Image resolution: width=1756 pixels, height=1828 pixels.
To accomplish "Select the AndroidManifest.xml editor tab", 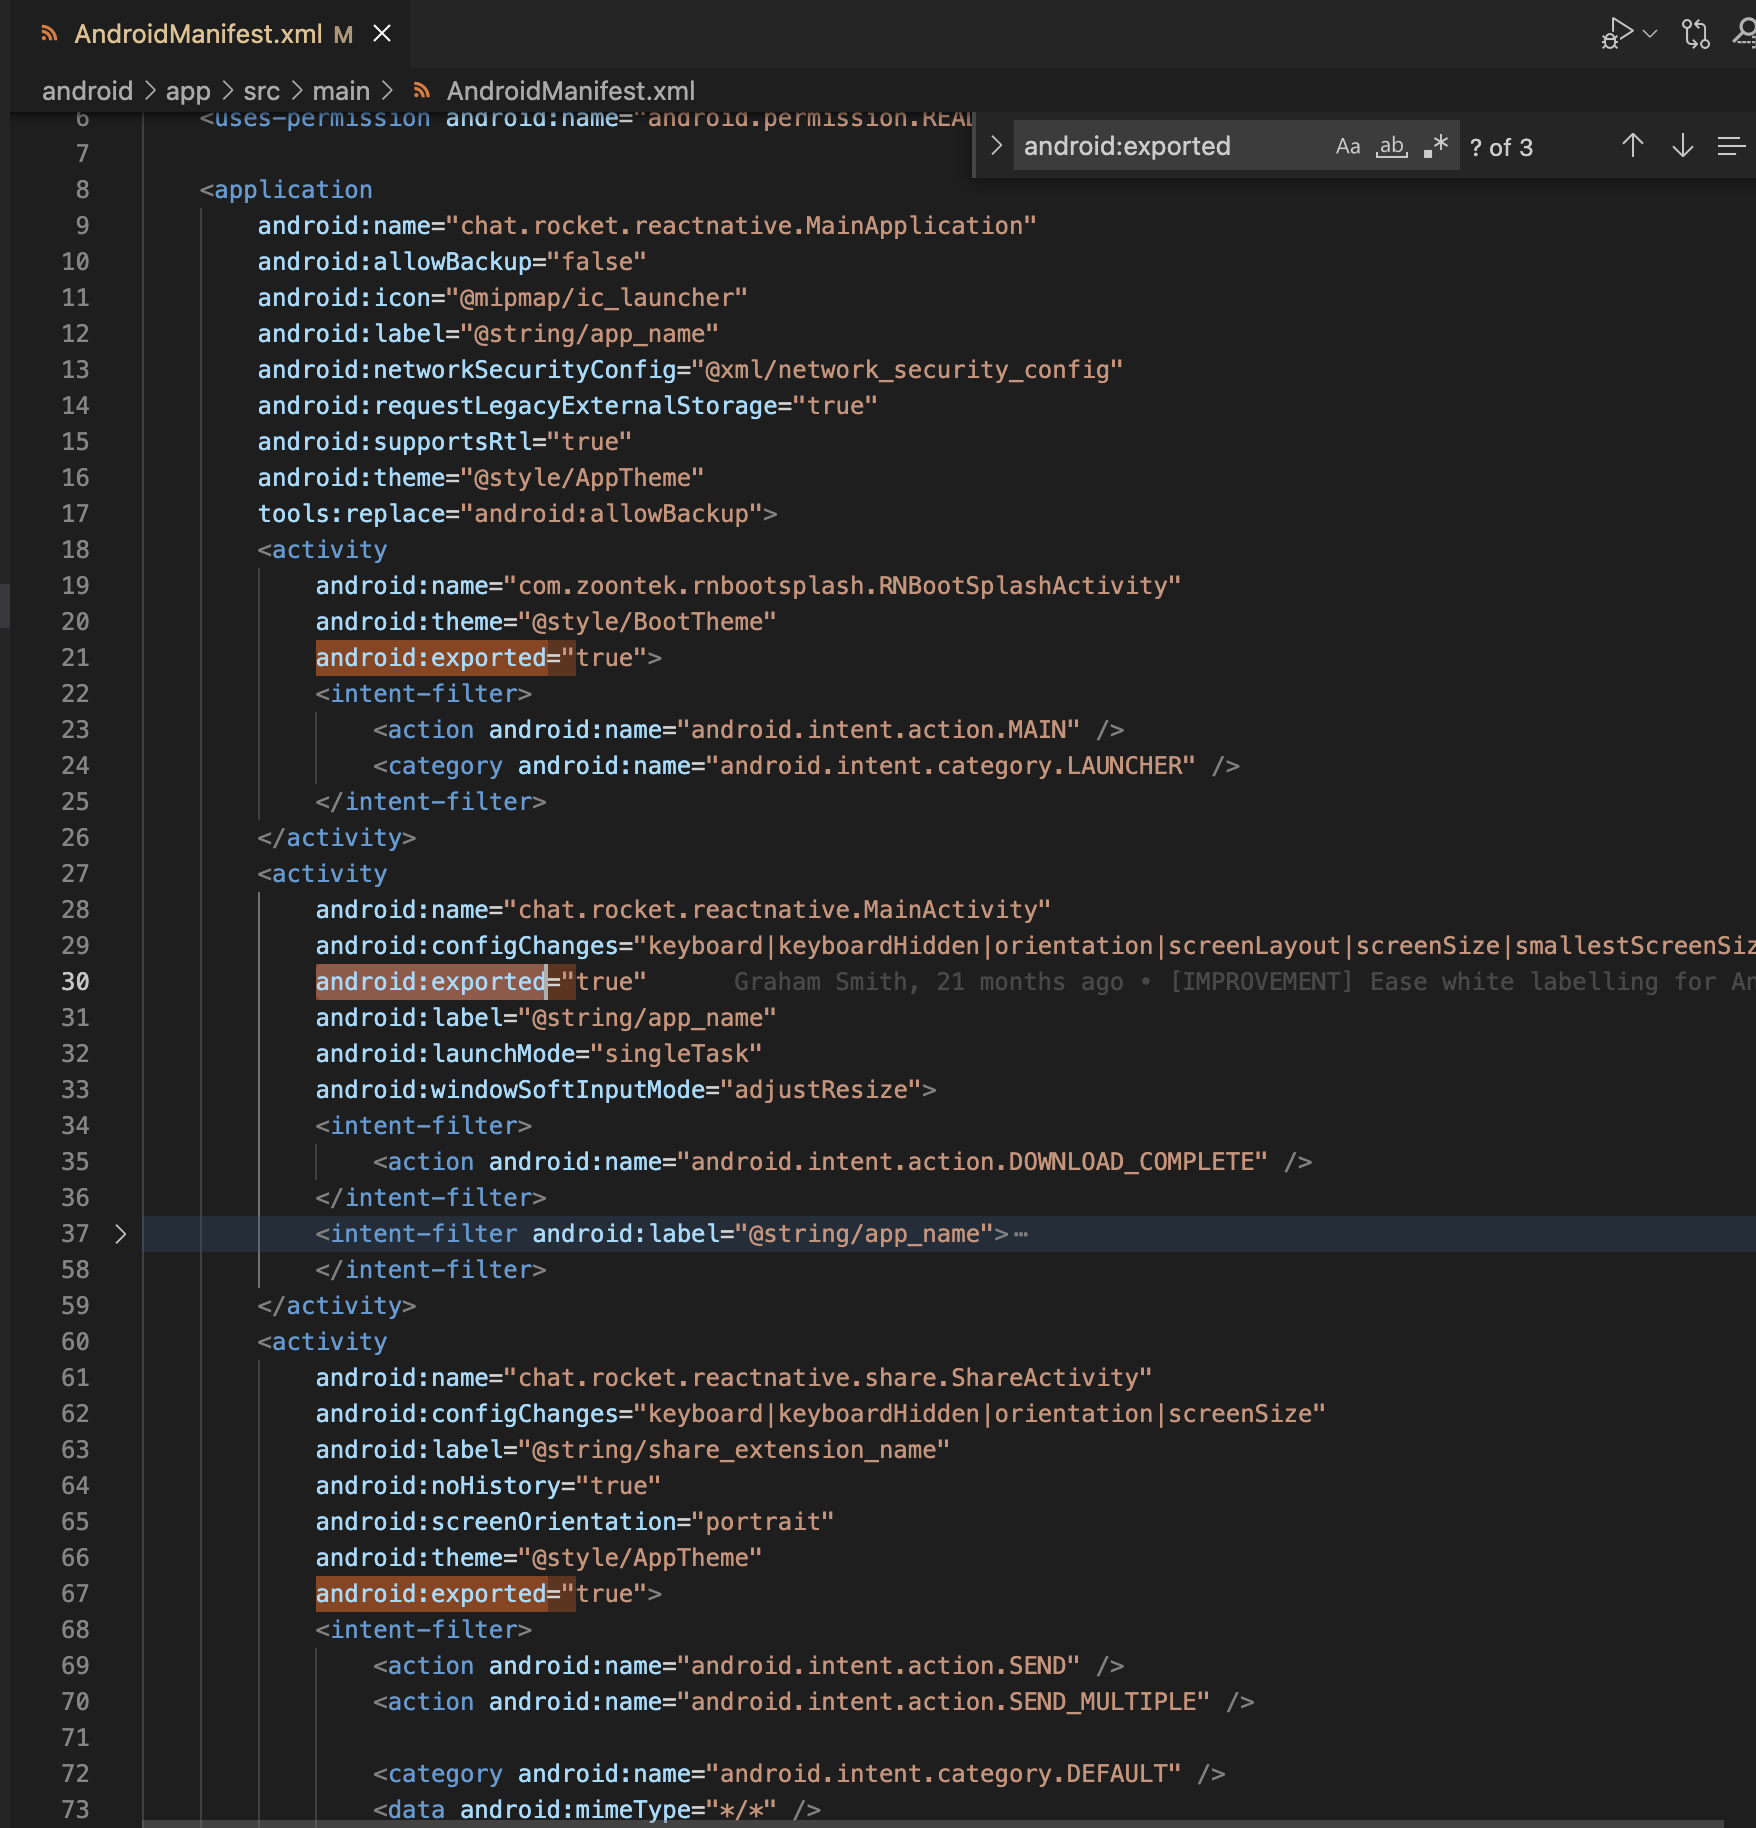I will click(197, 33).
